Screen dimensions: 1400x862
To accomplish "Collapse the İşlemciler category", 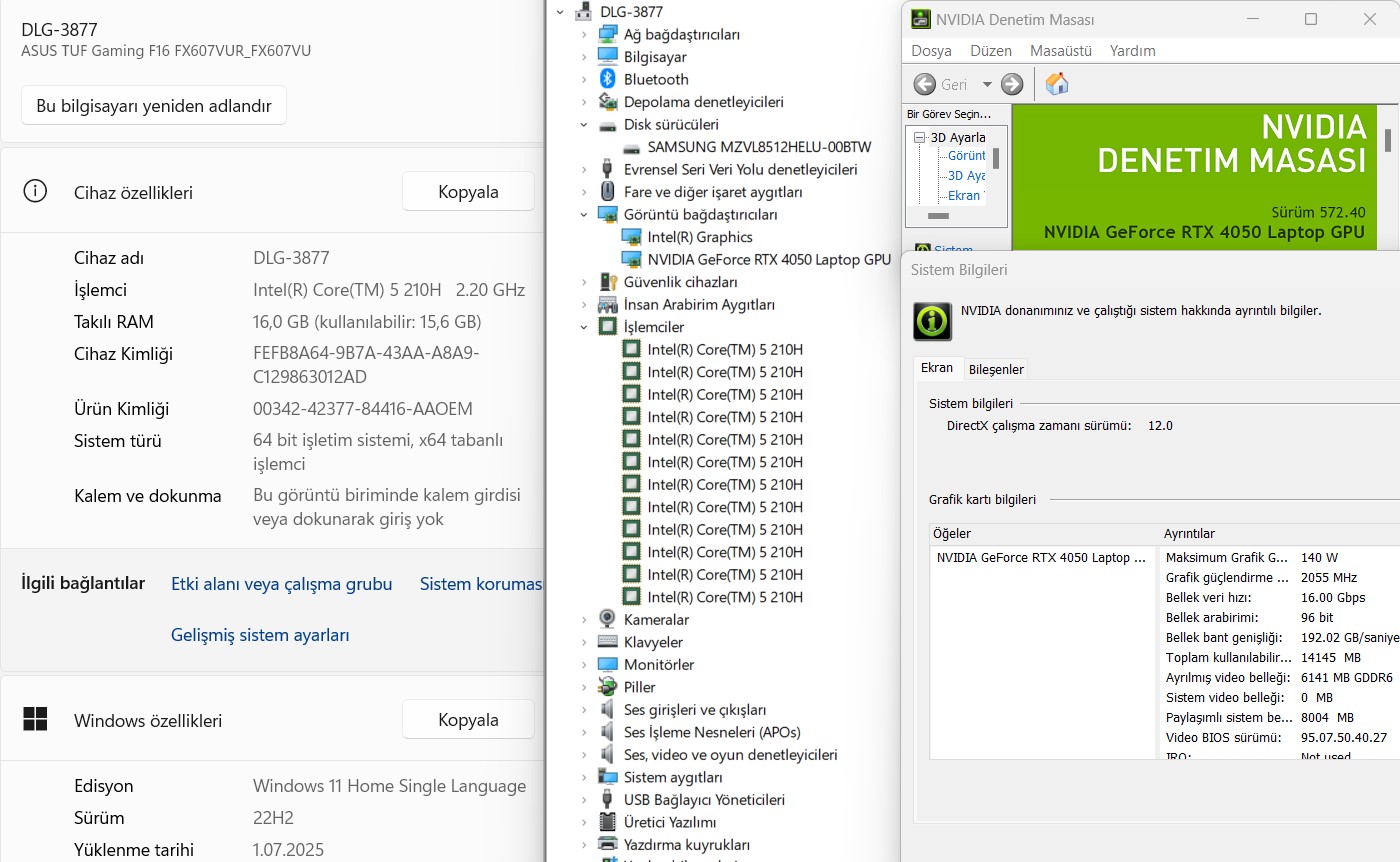I will click(x=584, y=327).
